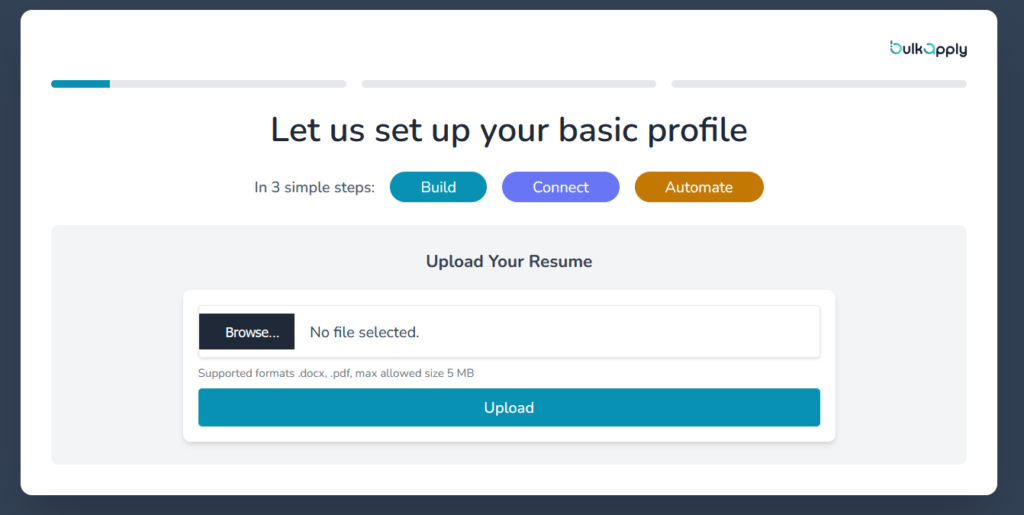Click the teal filled progress portion

tap(80, 84)
